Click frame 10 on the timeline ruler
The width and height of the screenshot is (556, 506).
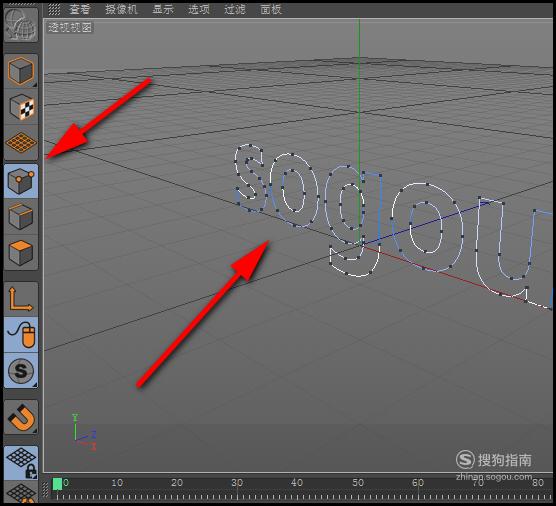[x=117, y=483]
